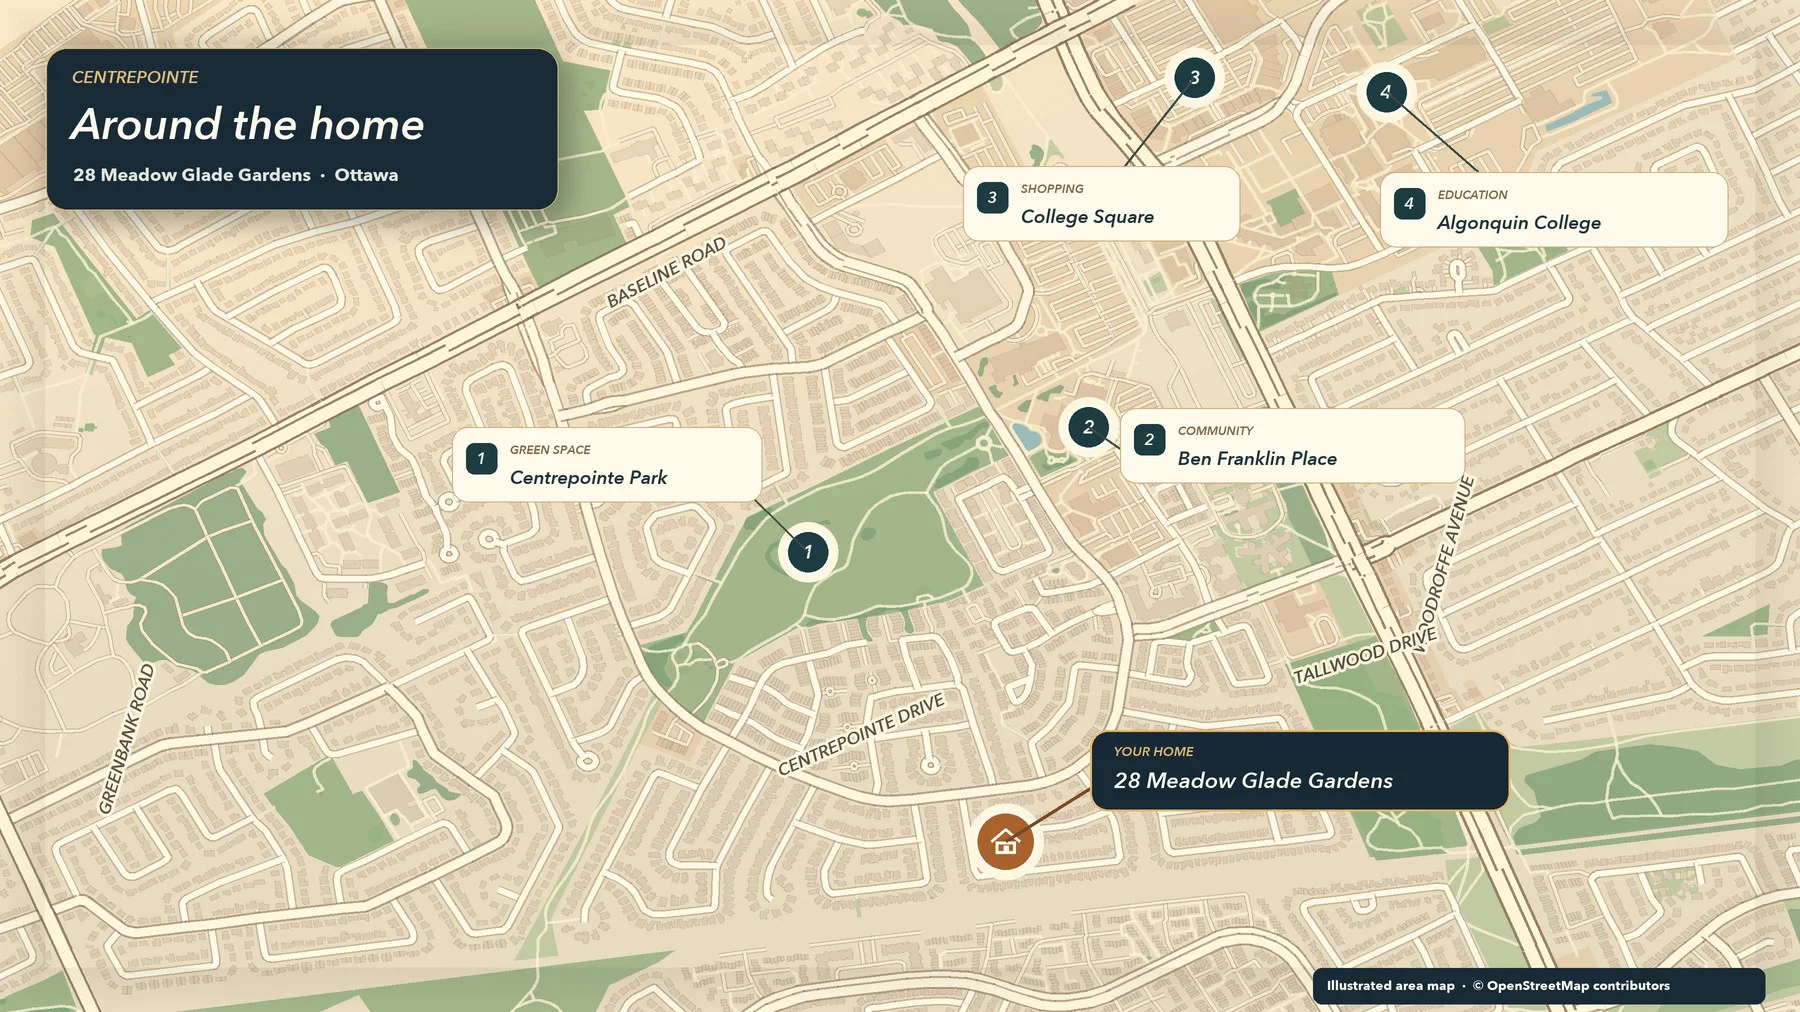Click the 'CENTREPOINTE' heading text
This screenshot has height=1012, width=1800.
point(135,77)
